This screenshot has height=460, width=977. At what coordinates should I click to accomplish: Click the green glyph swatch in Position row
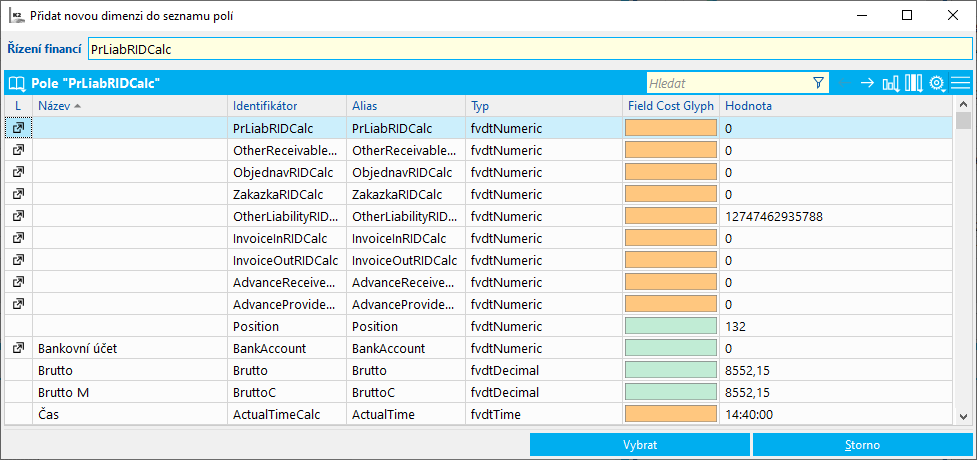point(670,326)
